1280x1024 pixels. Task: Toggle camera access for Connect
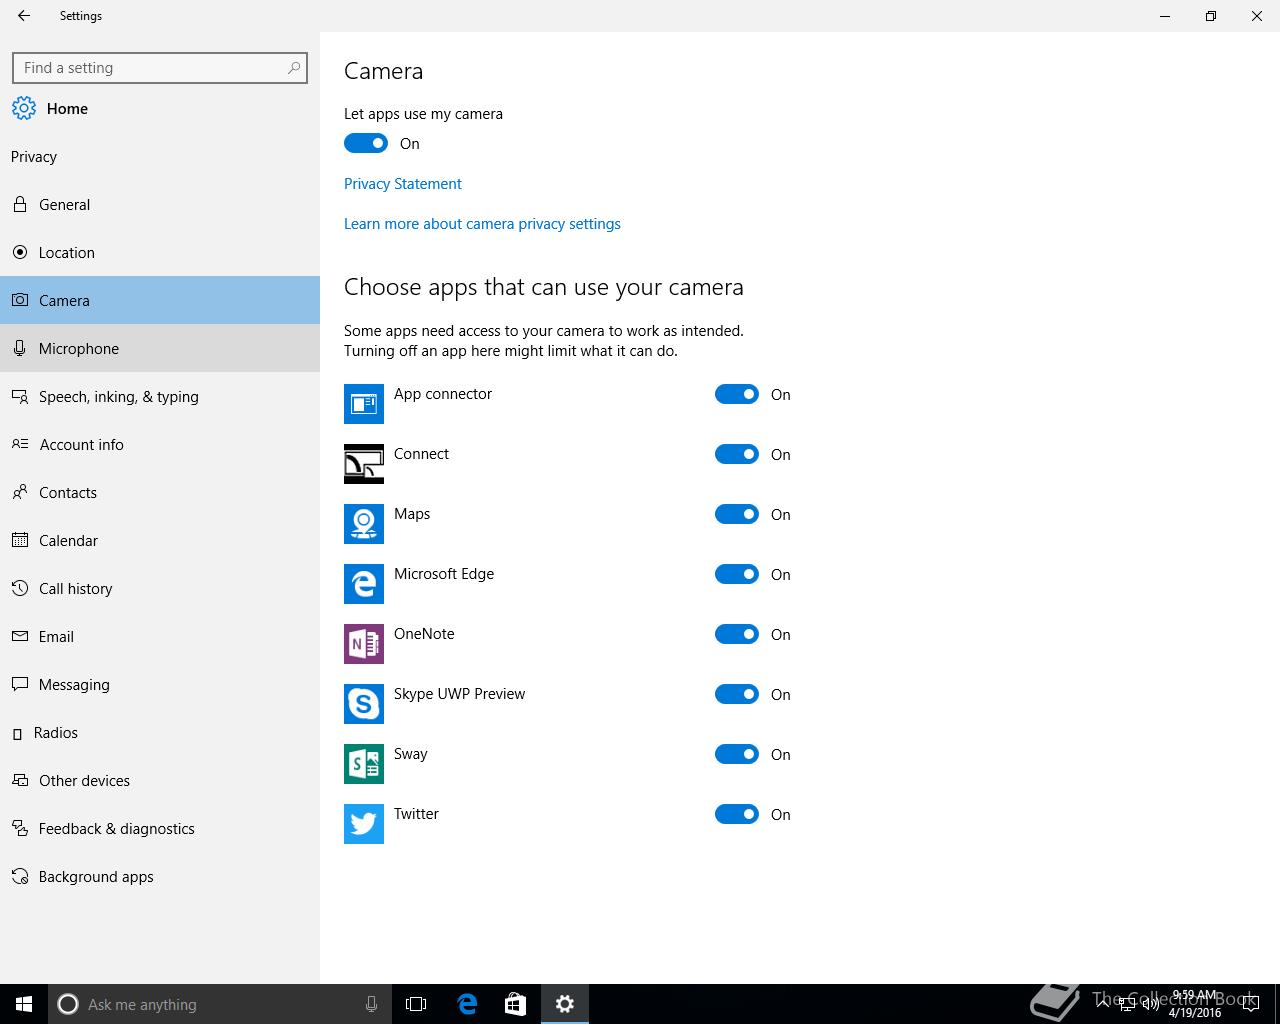737,454
